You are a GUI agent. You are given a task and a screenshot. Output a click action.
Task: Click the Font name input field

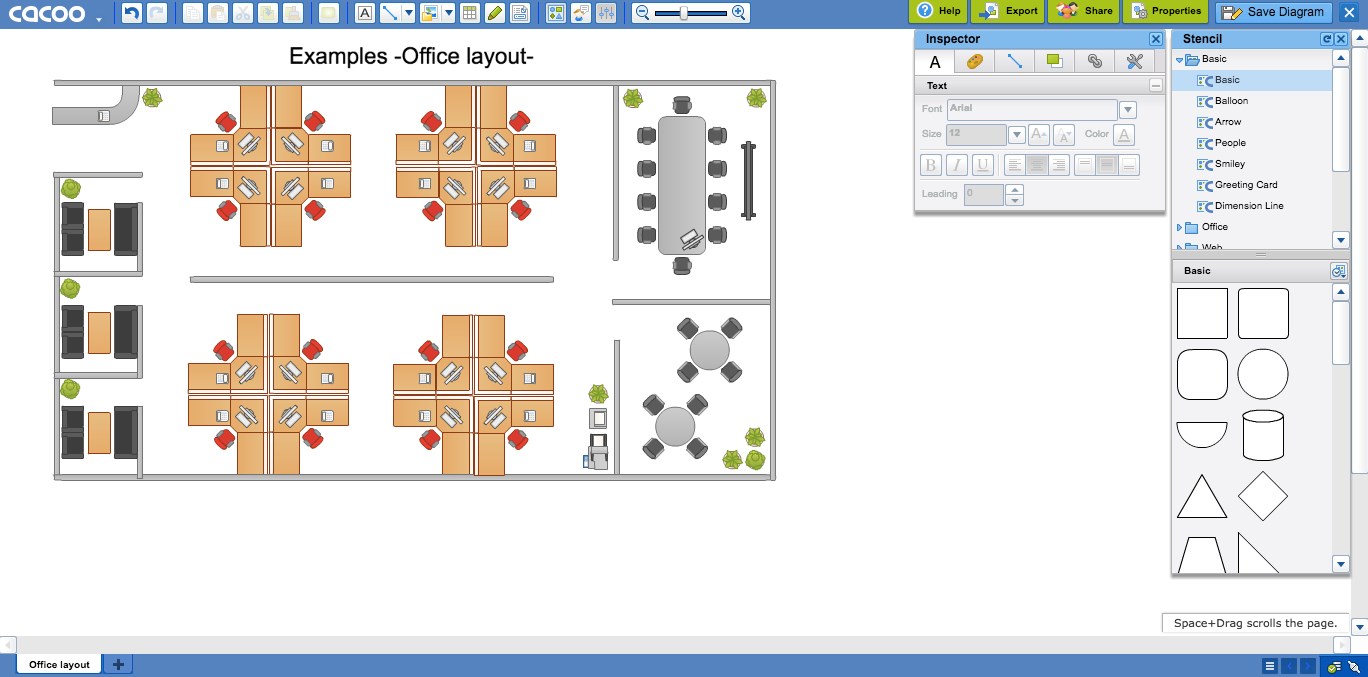point(1031,109)
